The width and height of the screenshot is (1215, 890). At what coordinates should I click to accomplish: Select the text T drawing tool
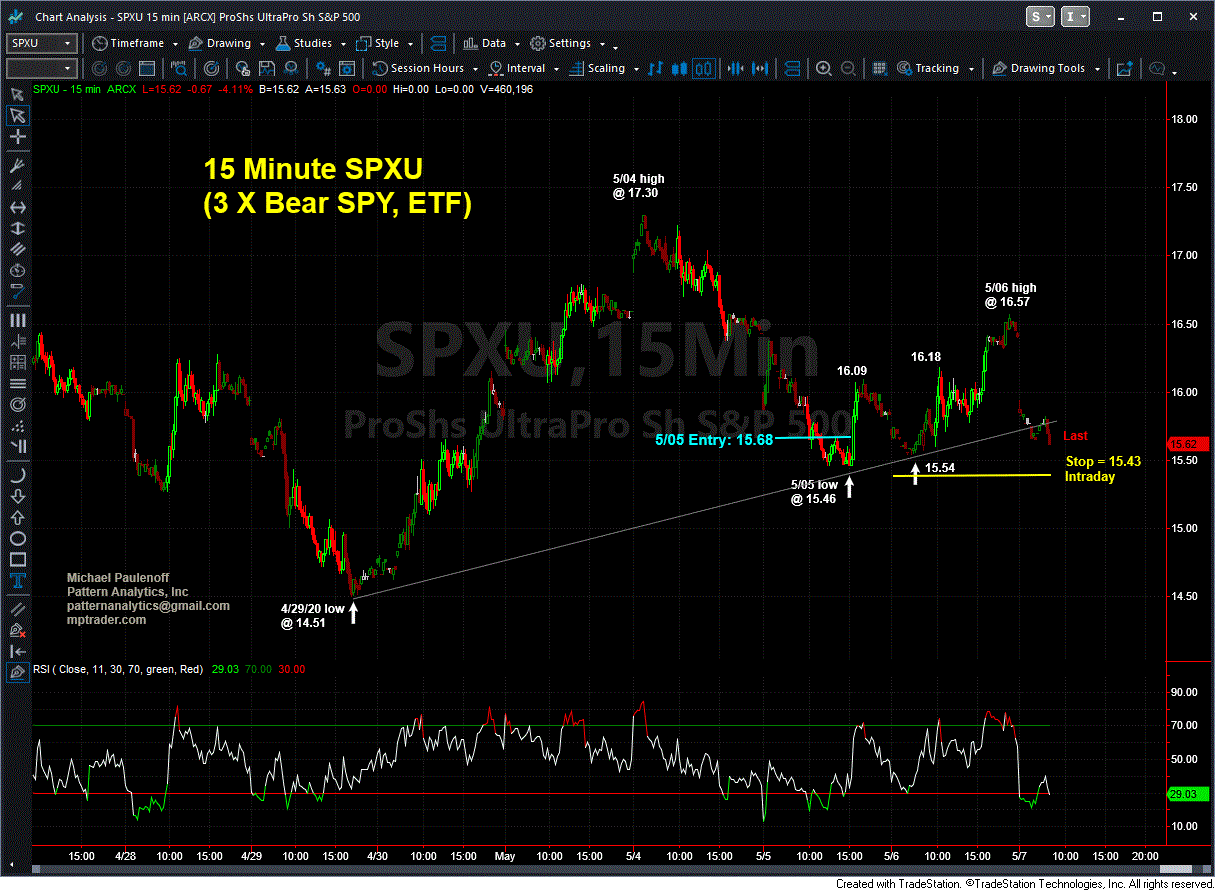click(16, 581)
